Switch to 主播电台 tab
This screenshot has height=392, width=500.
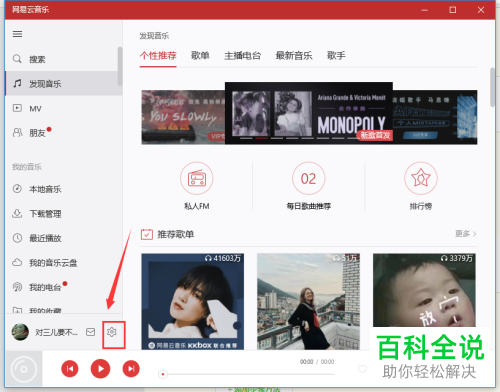pos(242,55)
